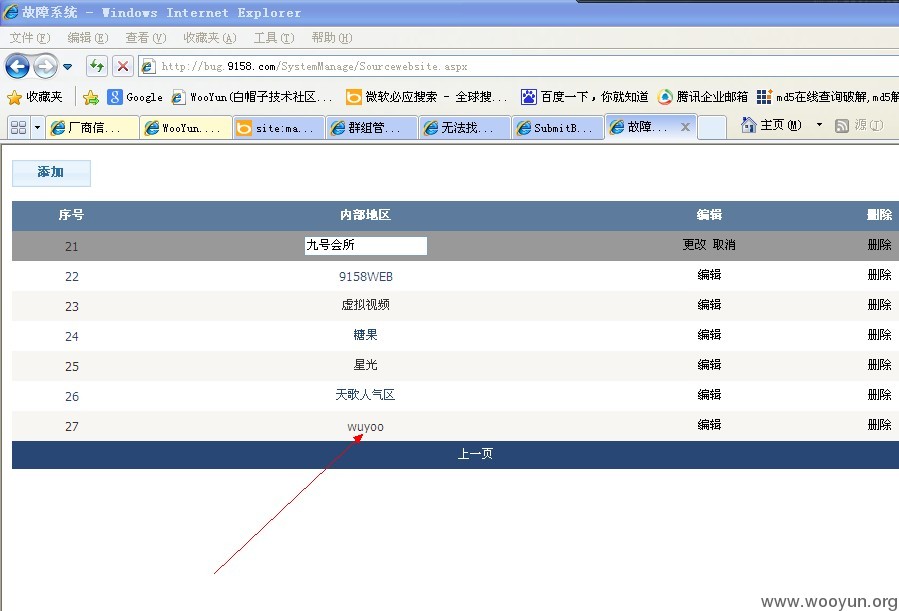Go back with the IE Back arrow
899x611 pixels.
[x=17, y=67]
